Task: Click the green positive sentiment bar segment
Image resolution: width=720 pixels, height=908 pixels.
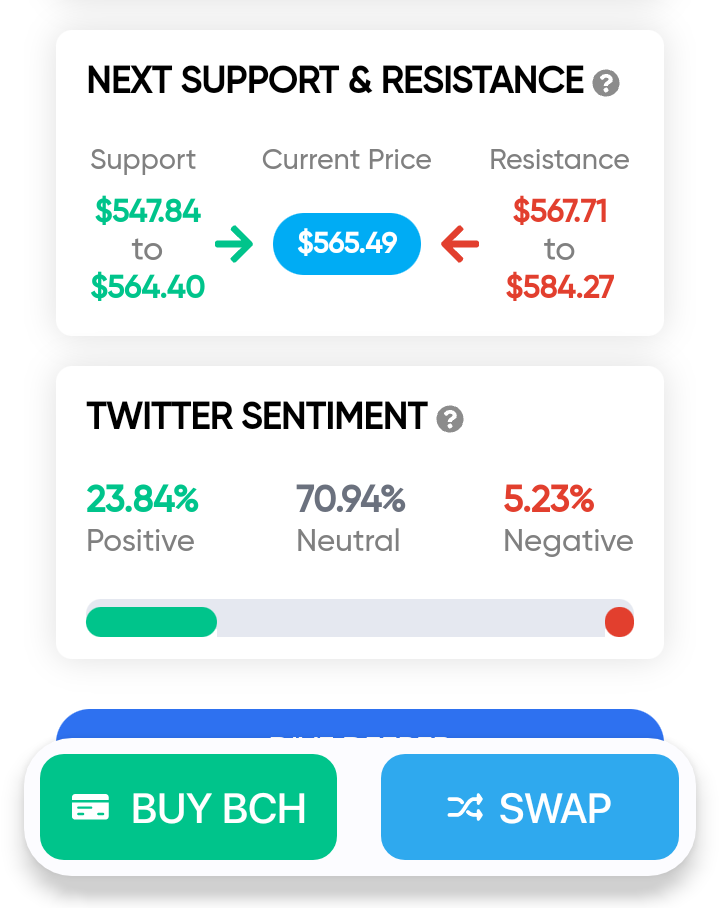Action: (152, 622)
